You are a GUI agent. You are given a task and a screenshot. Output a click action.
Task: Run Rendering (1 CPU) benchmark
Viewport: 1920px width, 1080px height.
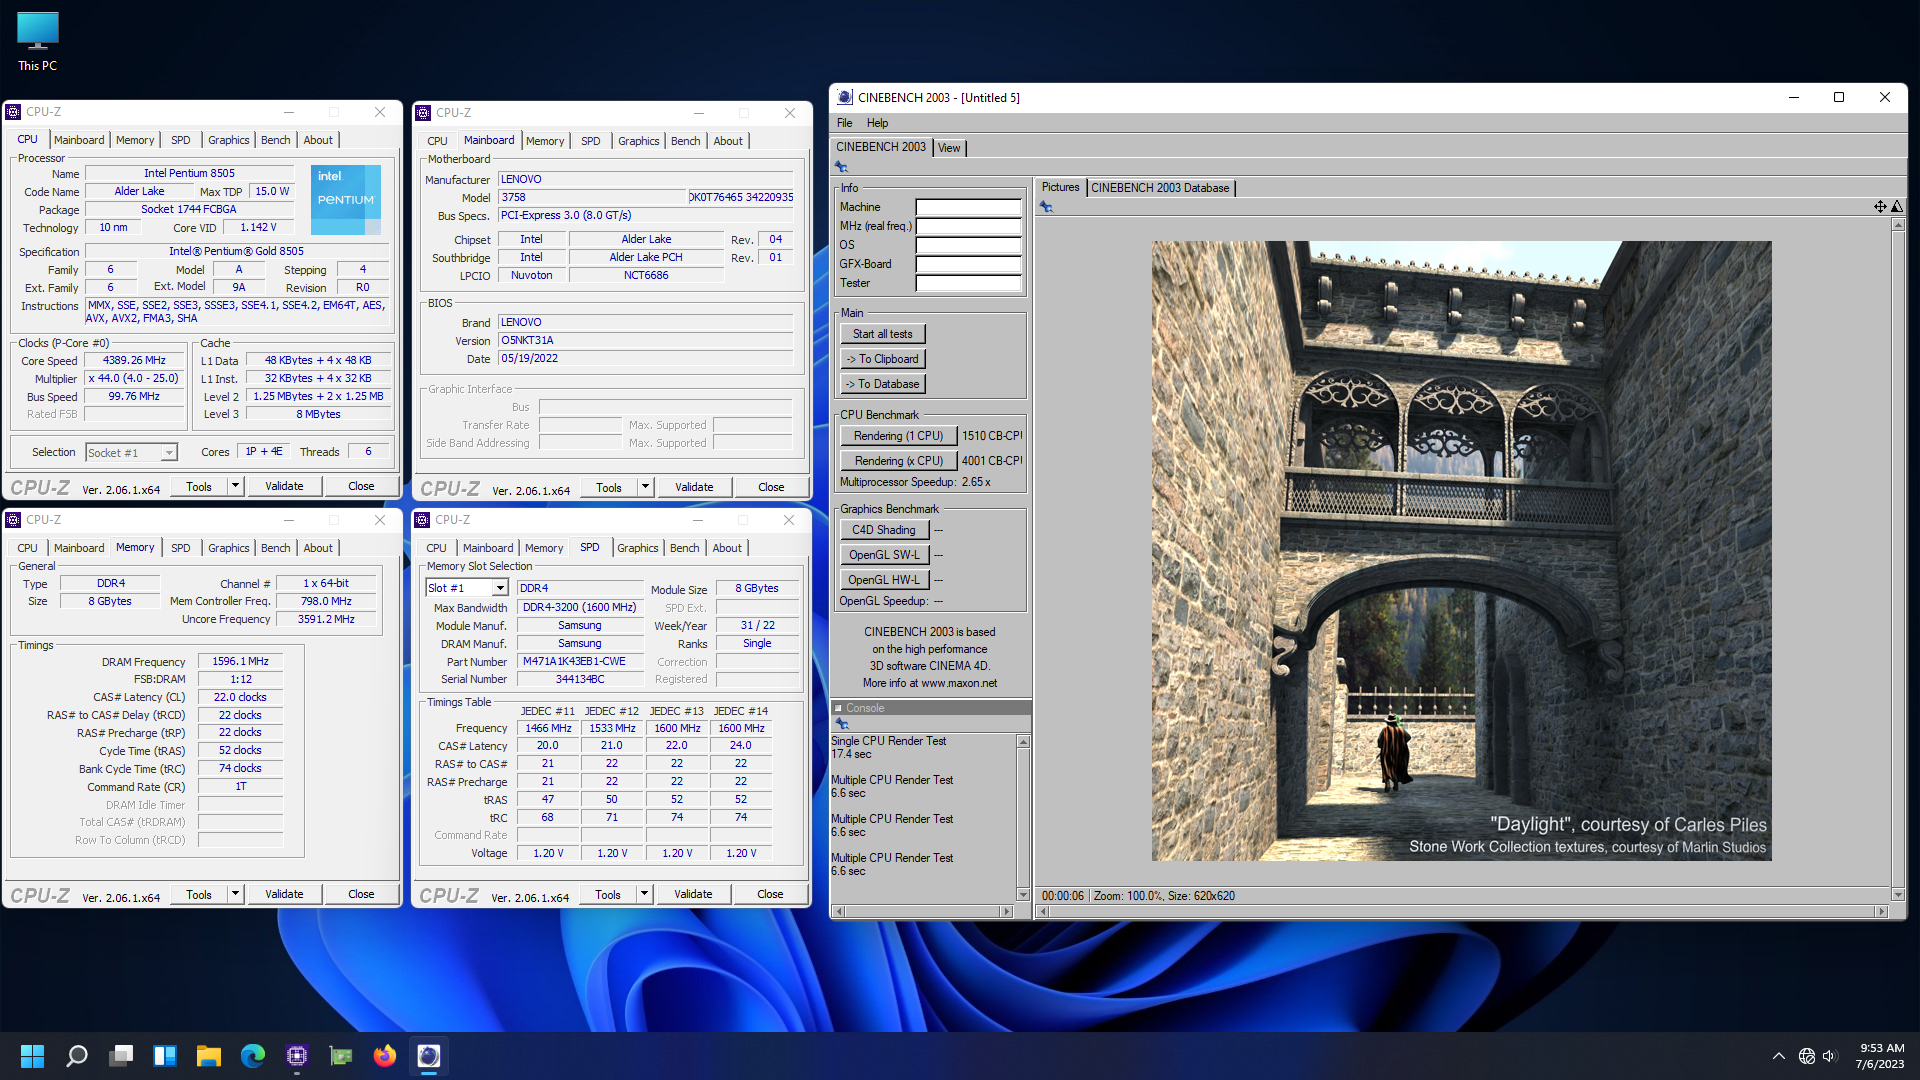pos(898,436)
